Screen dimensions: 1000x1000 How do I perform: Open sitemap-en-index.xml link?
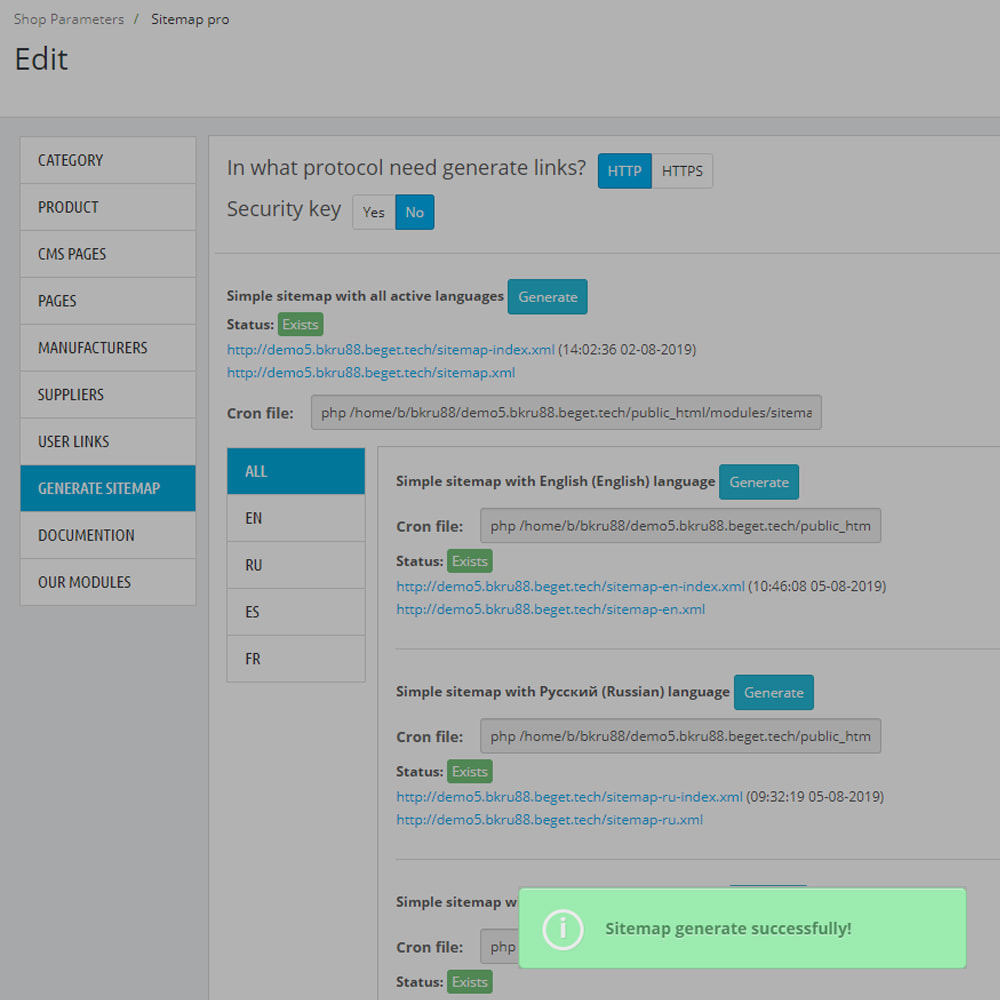pyautogui.click(x=570, y=586)
